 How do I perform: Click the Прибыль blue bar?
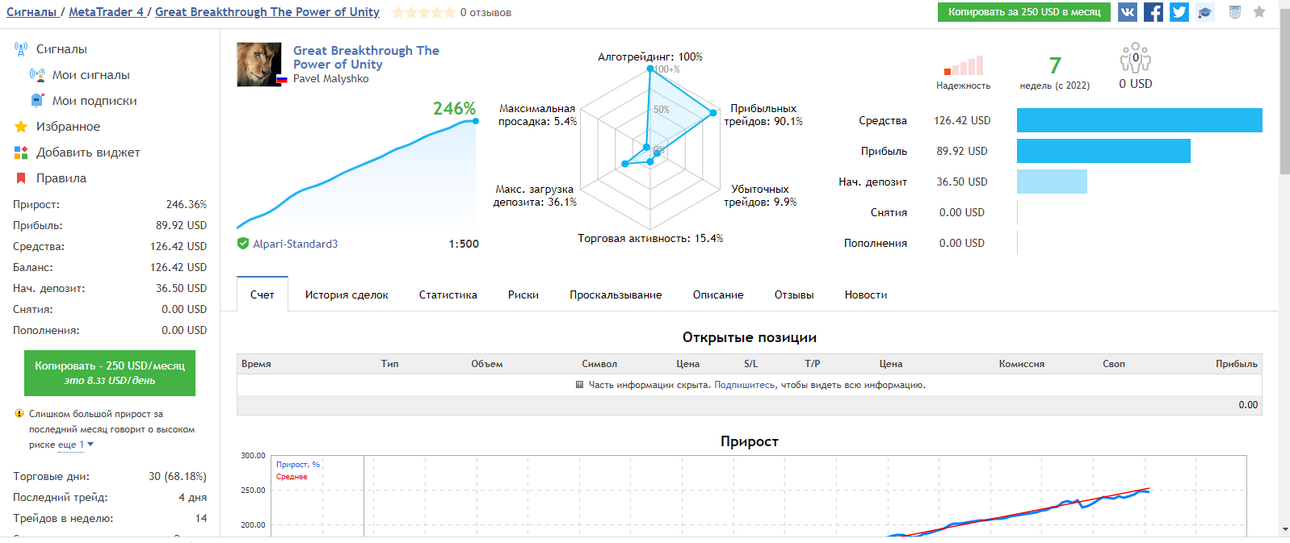1104,151
